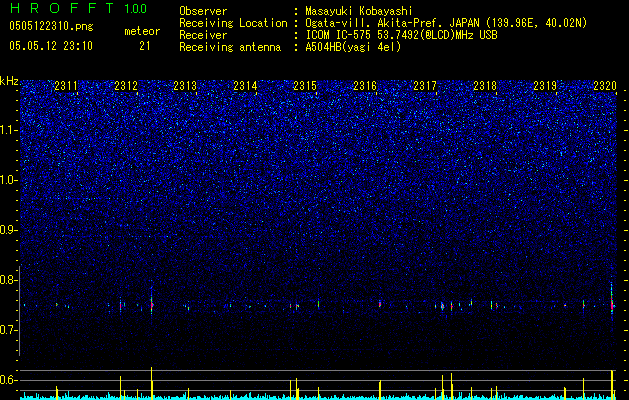Click the 2312 time marker
The image size is (629, 400).
(126, 85)
